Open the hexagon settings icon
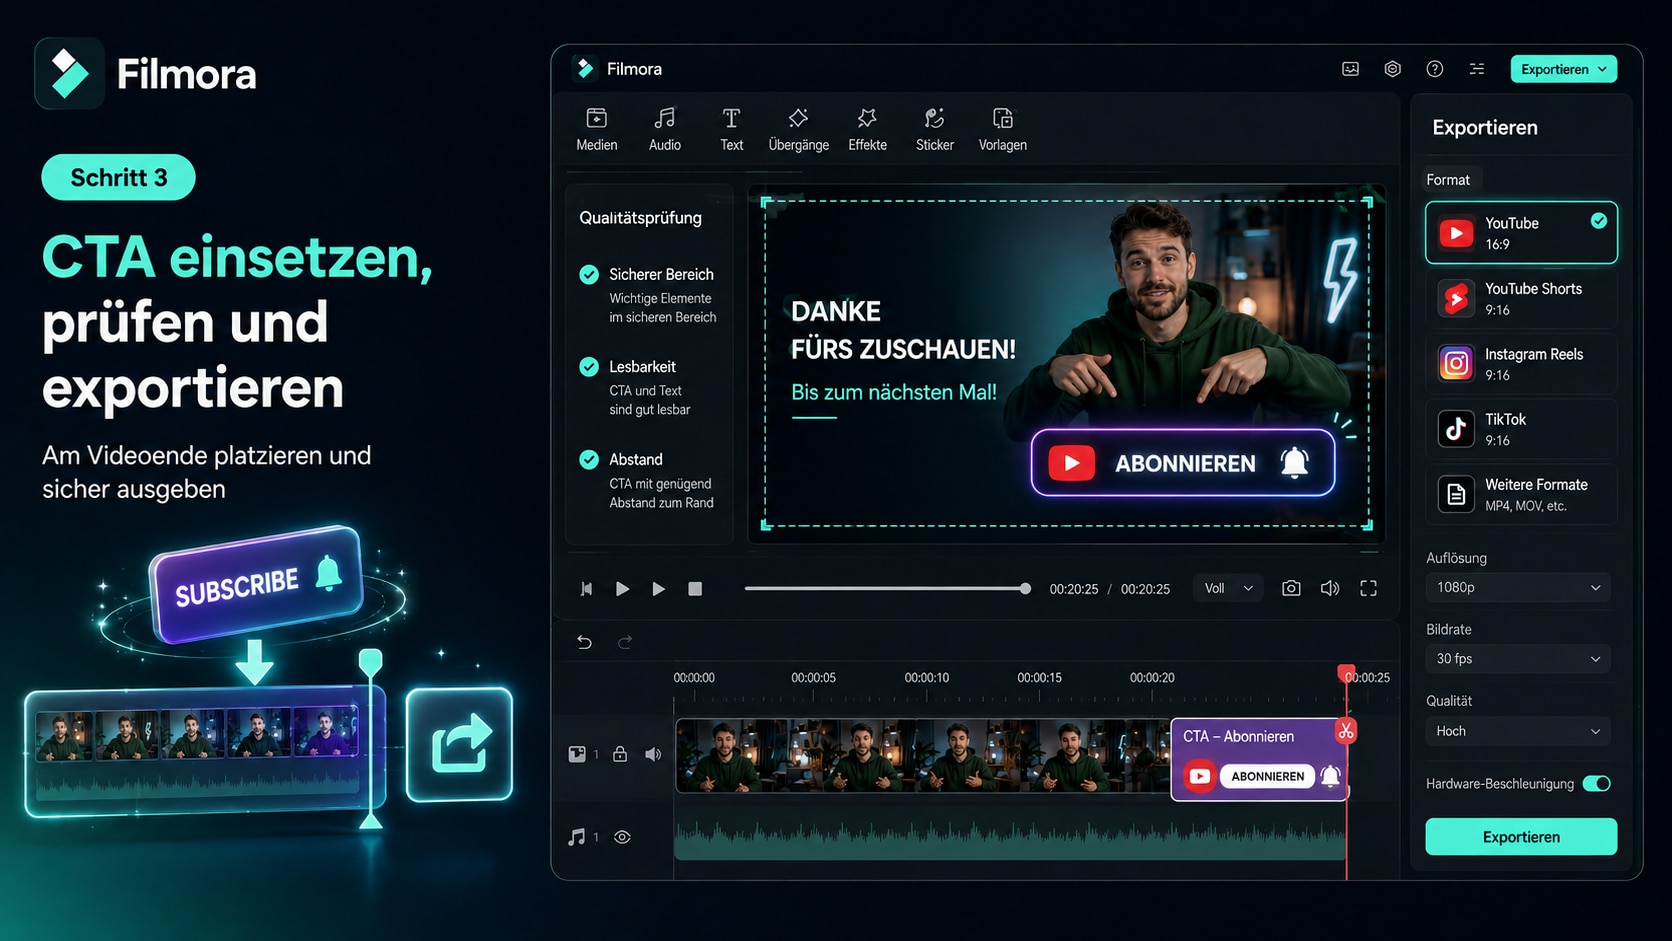 (1392, 69)
